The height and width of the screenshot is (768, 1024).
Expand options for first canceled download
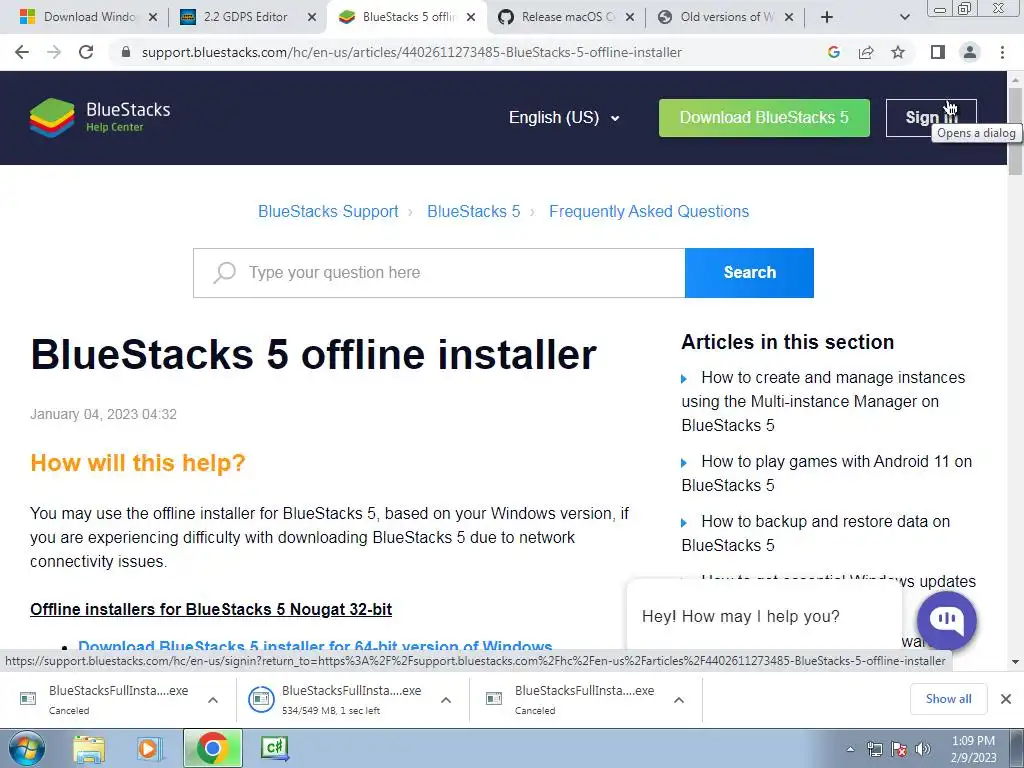[213, 700]
